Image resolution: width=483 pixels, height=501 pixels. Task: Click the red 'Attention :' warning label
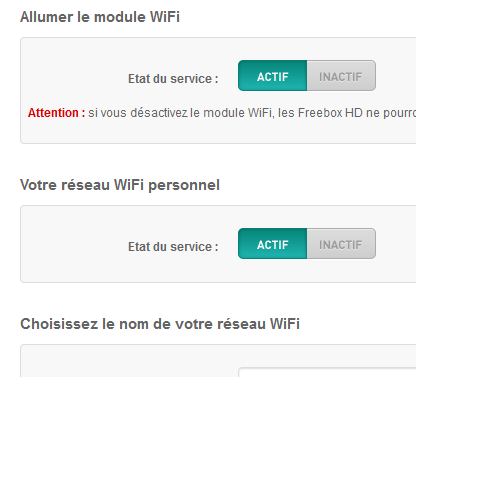(56, 113)
